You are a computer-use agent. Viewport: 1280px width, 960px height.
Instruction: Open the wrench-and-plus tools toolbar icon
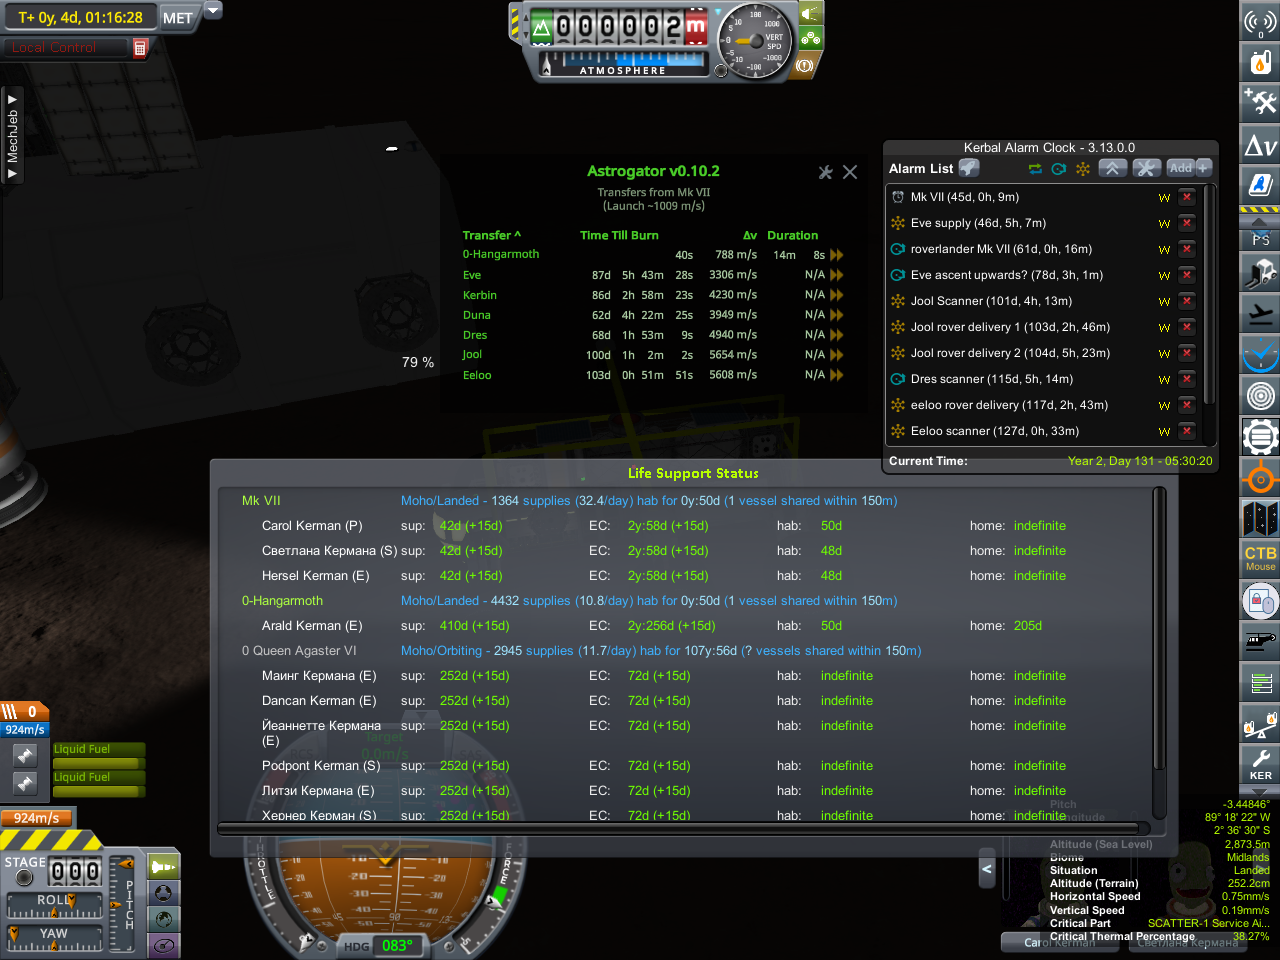click(1260, 102)
